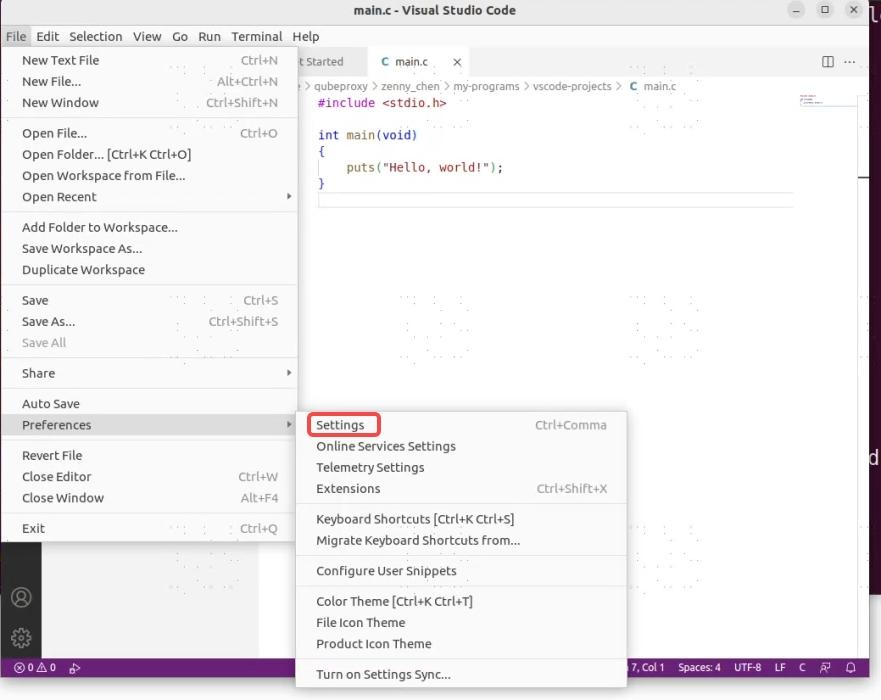Choose Product Icon Theme
Image resolution: width=881 pixels, height=700 pixels.
(461, 644)
